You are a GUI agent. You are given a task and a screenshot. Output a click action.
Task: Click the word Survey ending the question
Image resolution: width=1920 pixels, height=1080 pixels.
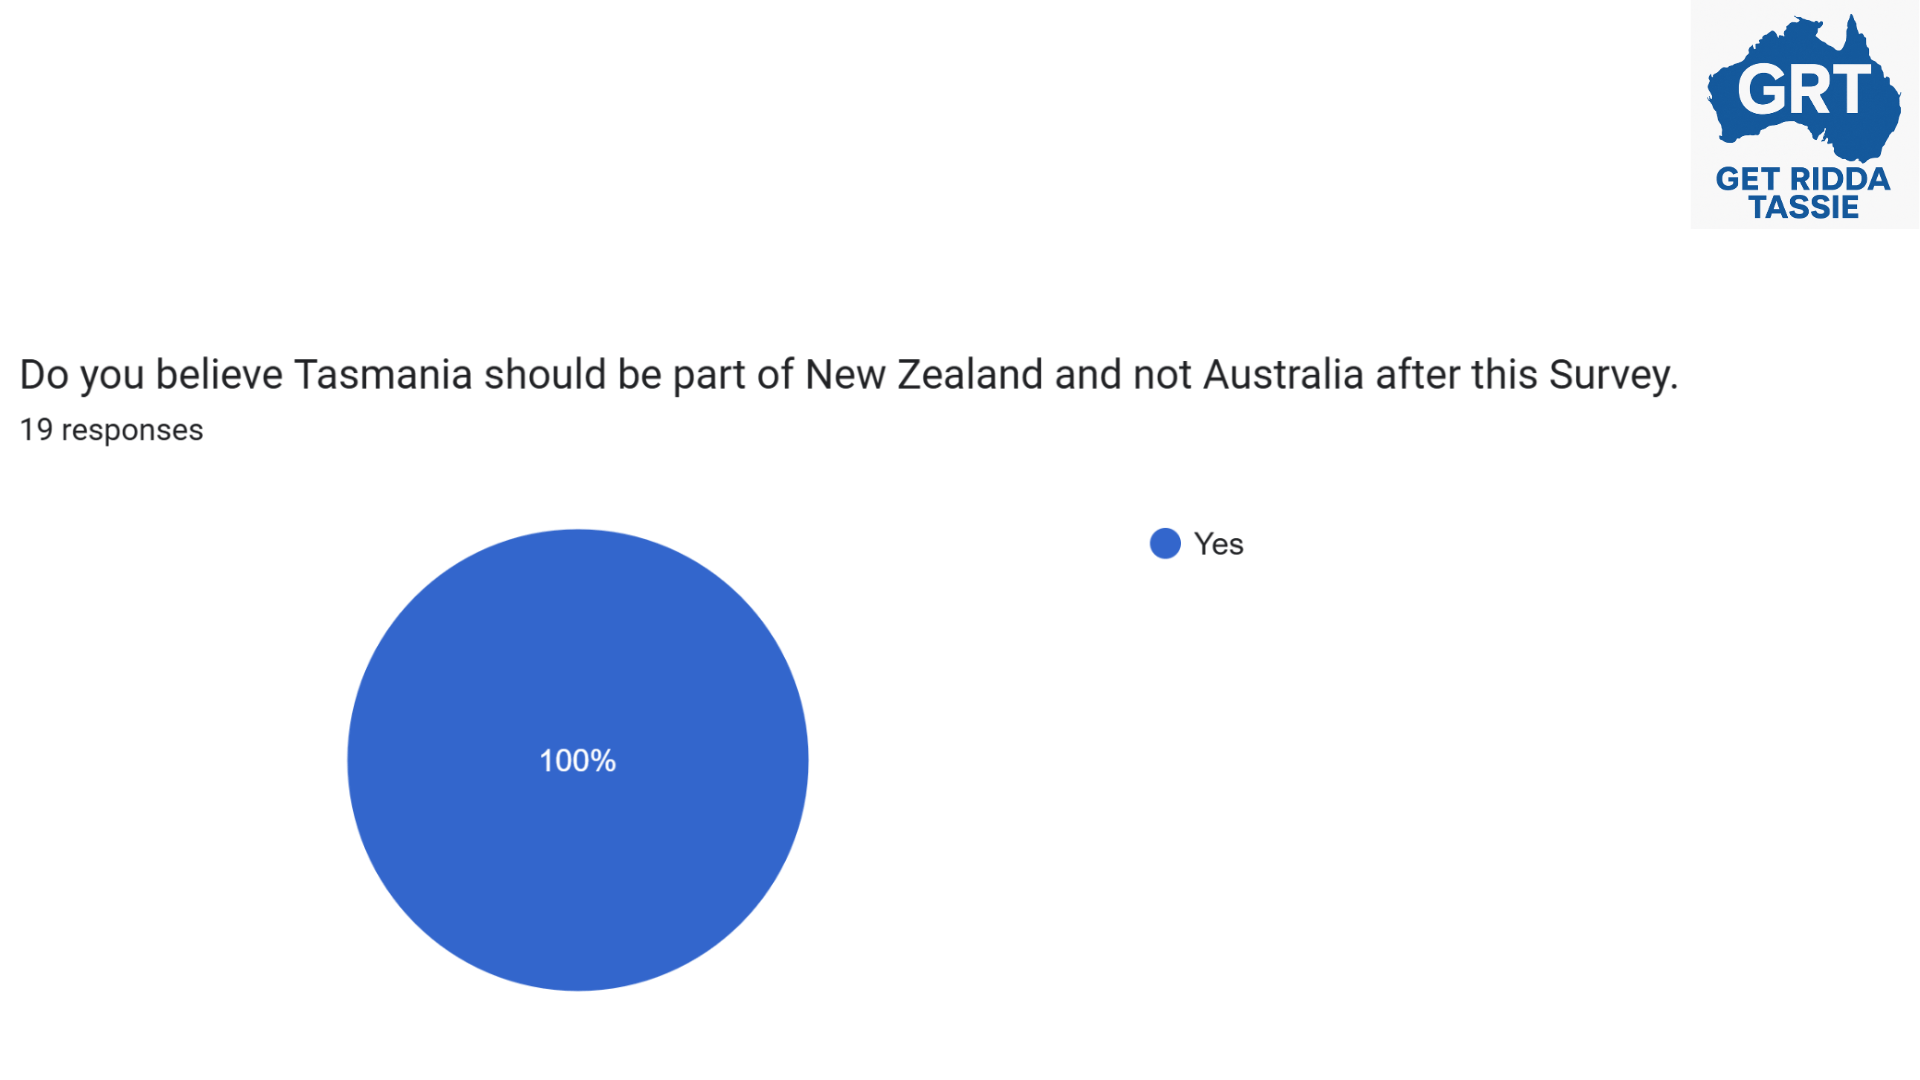coord(1612,375)
